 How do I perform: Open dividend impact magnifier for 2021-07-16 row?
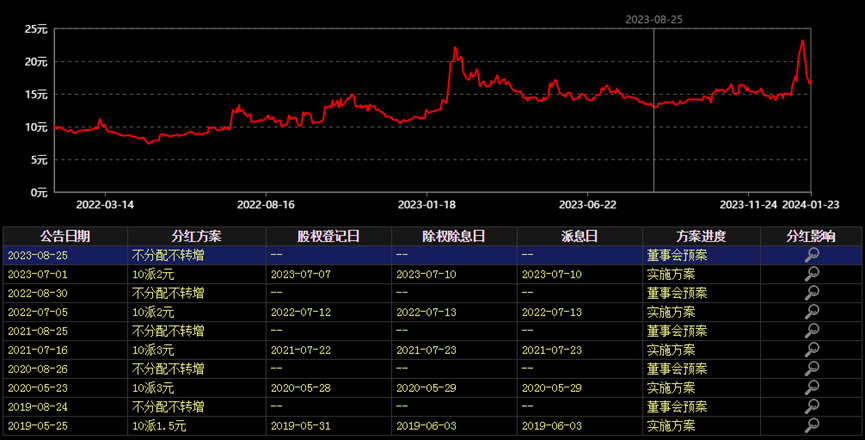(x=811, y=350)
